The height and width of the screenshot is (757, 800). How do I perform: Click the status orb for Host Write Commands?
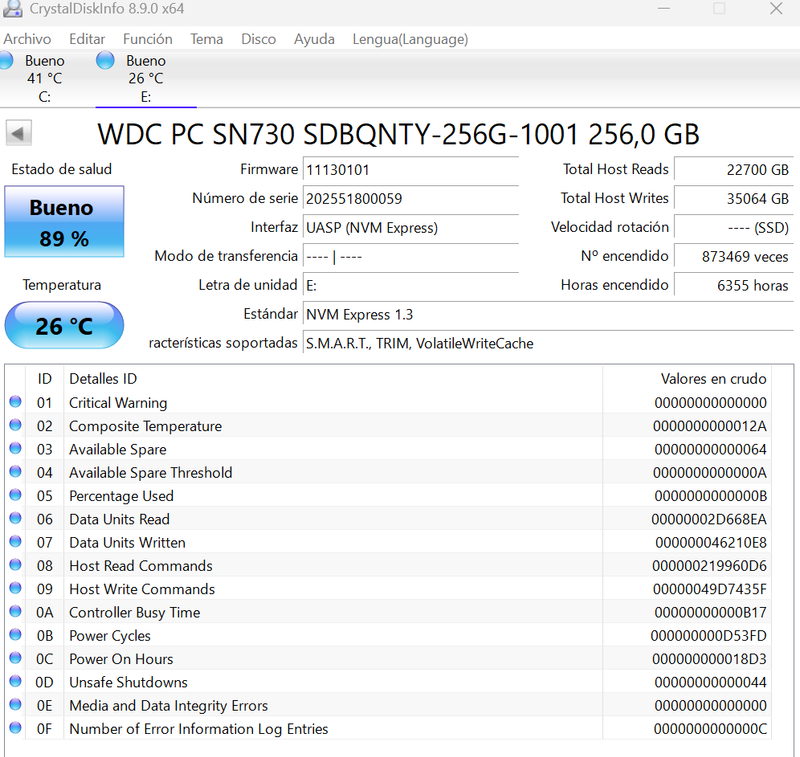pos(15,588)
